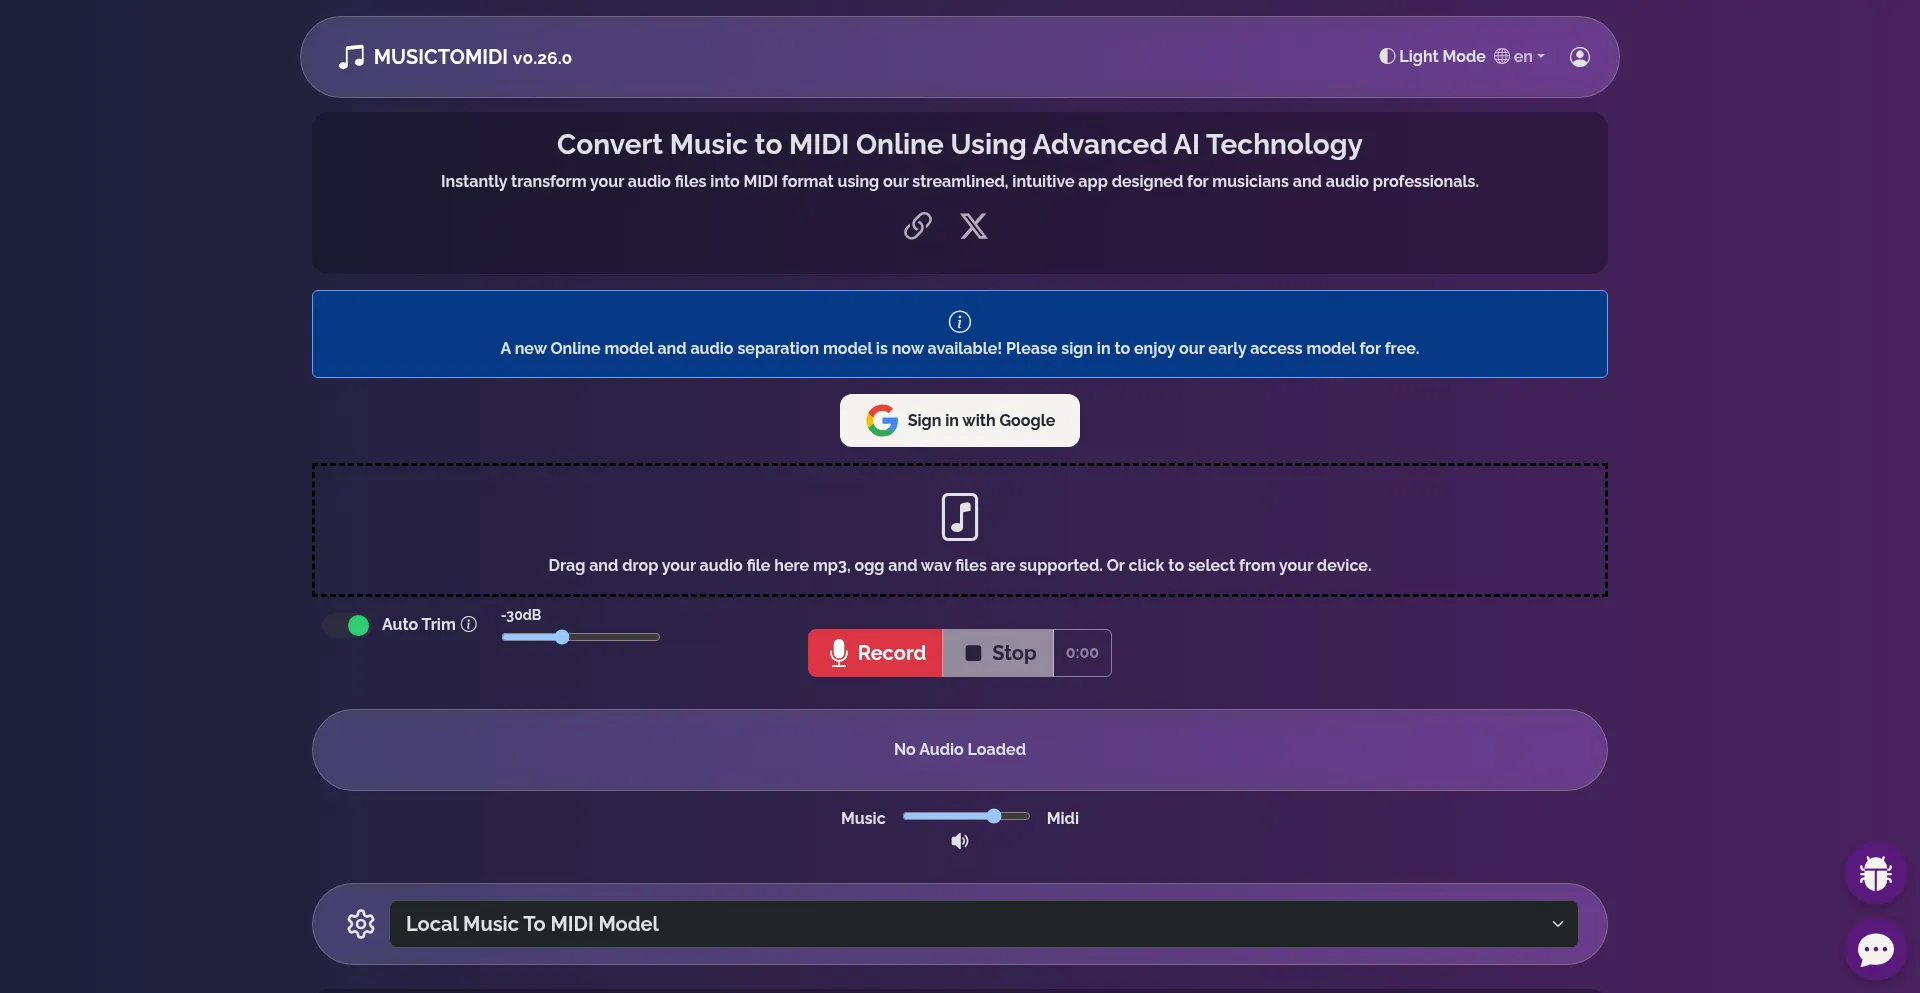
Task: Sign in with Google
Action: pos(960,420)
